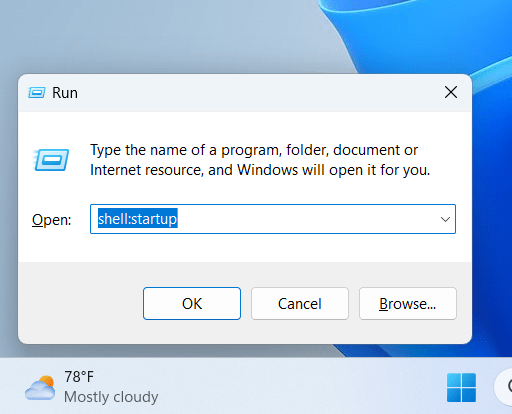Click the "Type the name of a program" description
Screen dimensions: 512x414
point(260,160)
